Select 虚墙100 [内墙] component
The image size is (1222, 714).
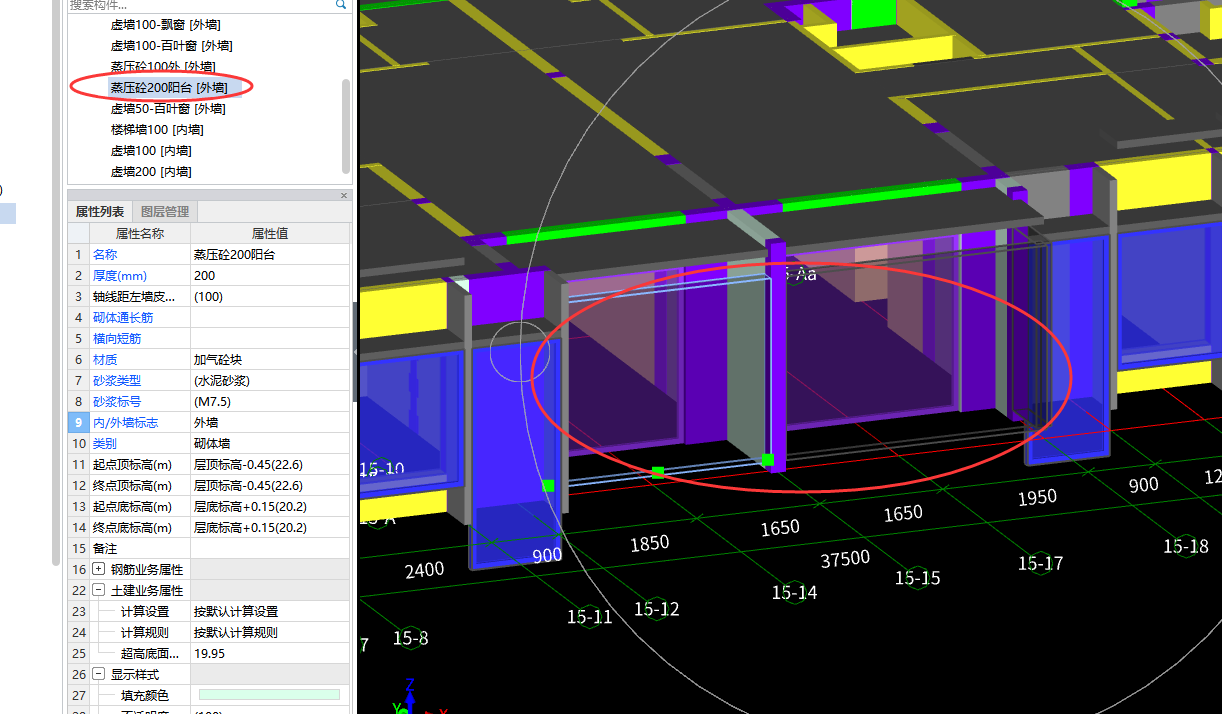(150, 150)
